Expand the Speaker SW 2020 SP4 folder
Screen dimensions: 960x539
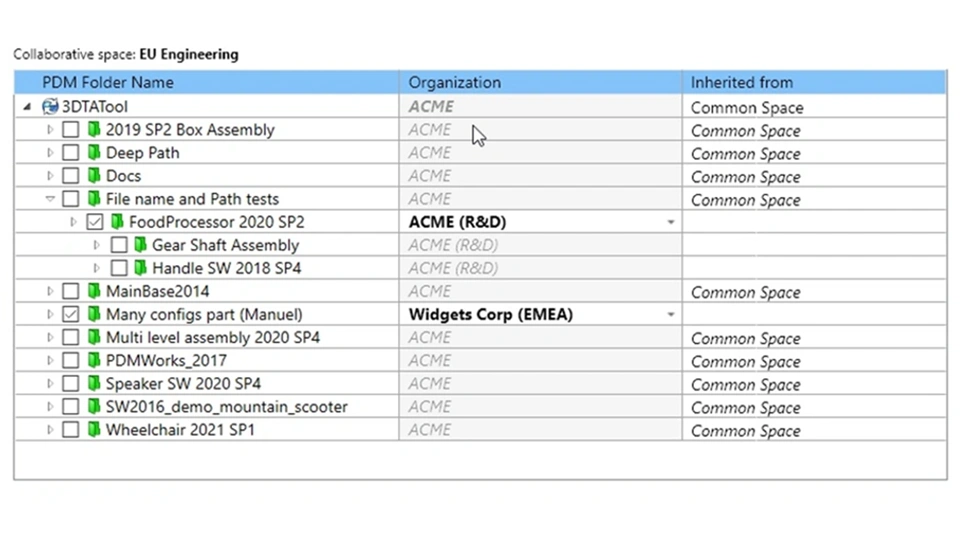tap(50, 384)
